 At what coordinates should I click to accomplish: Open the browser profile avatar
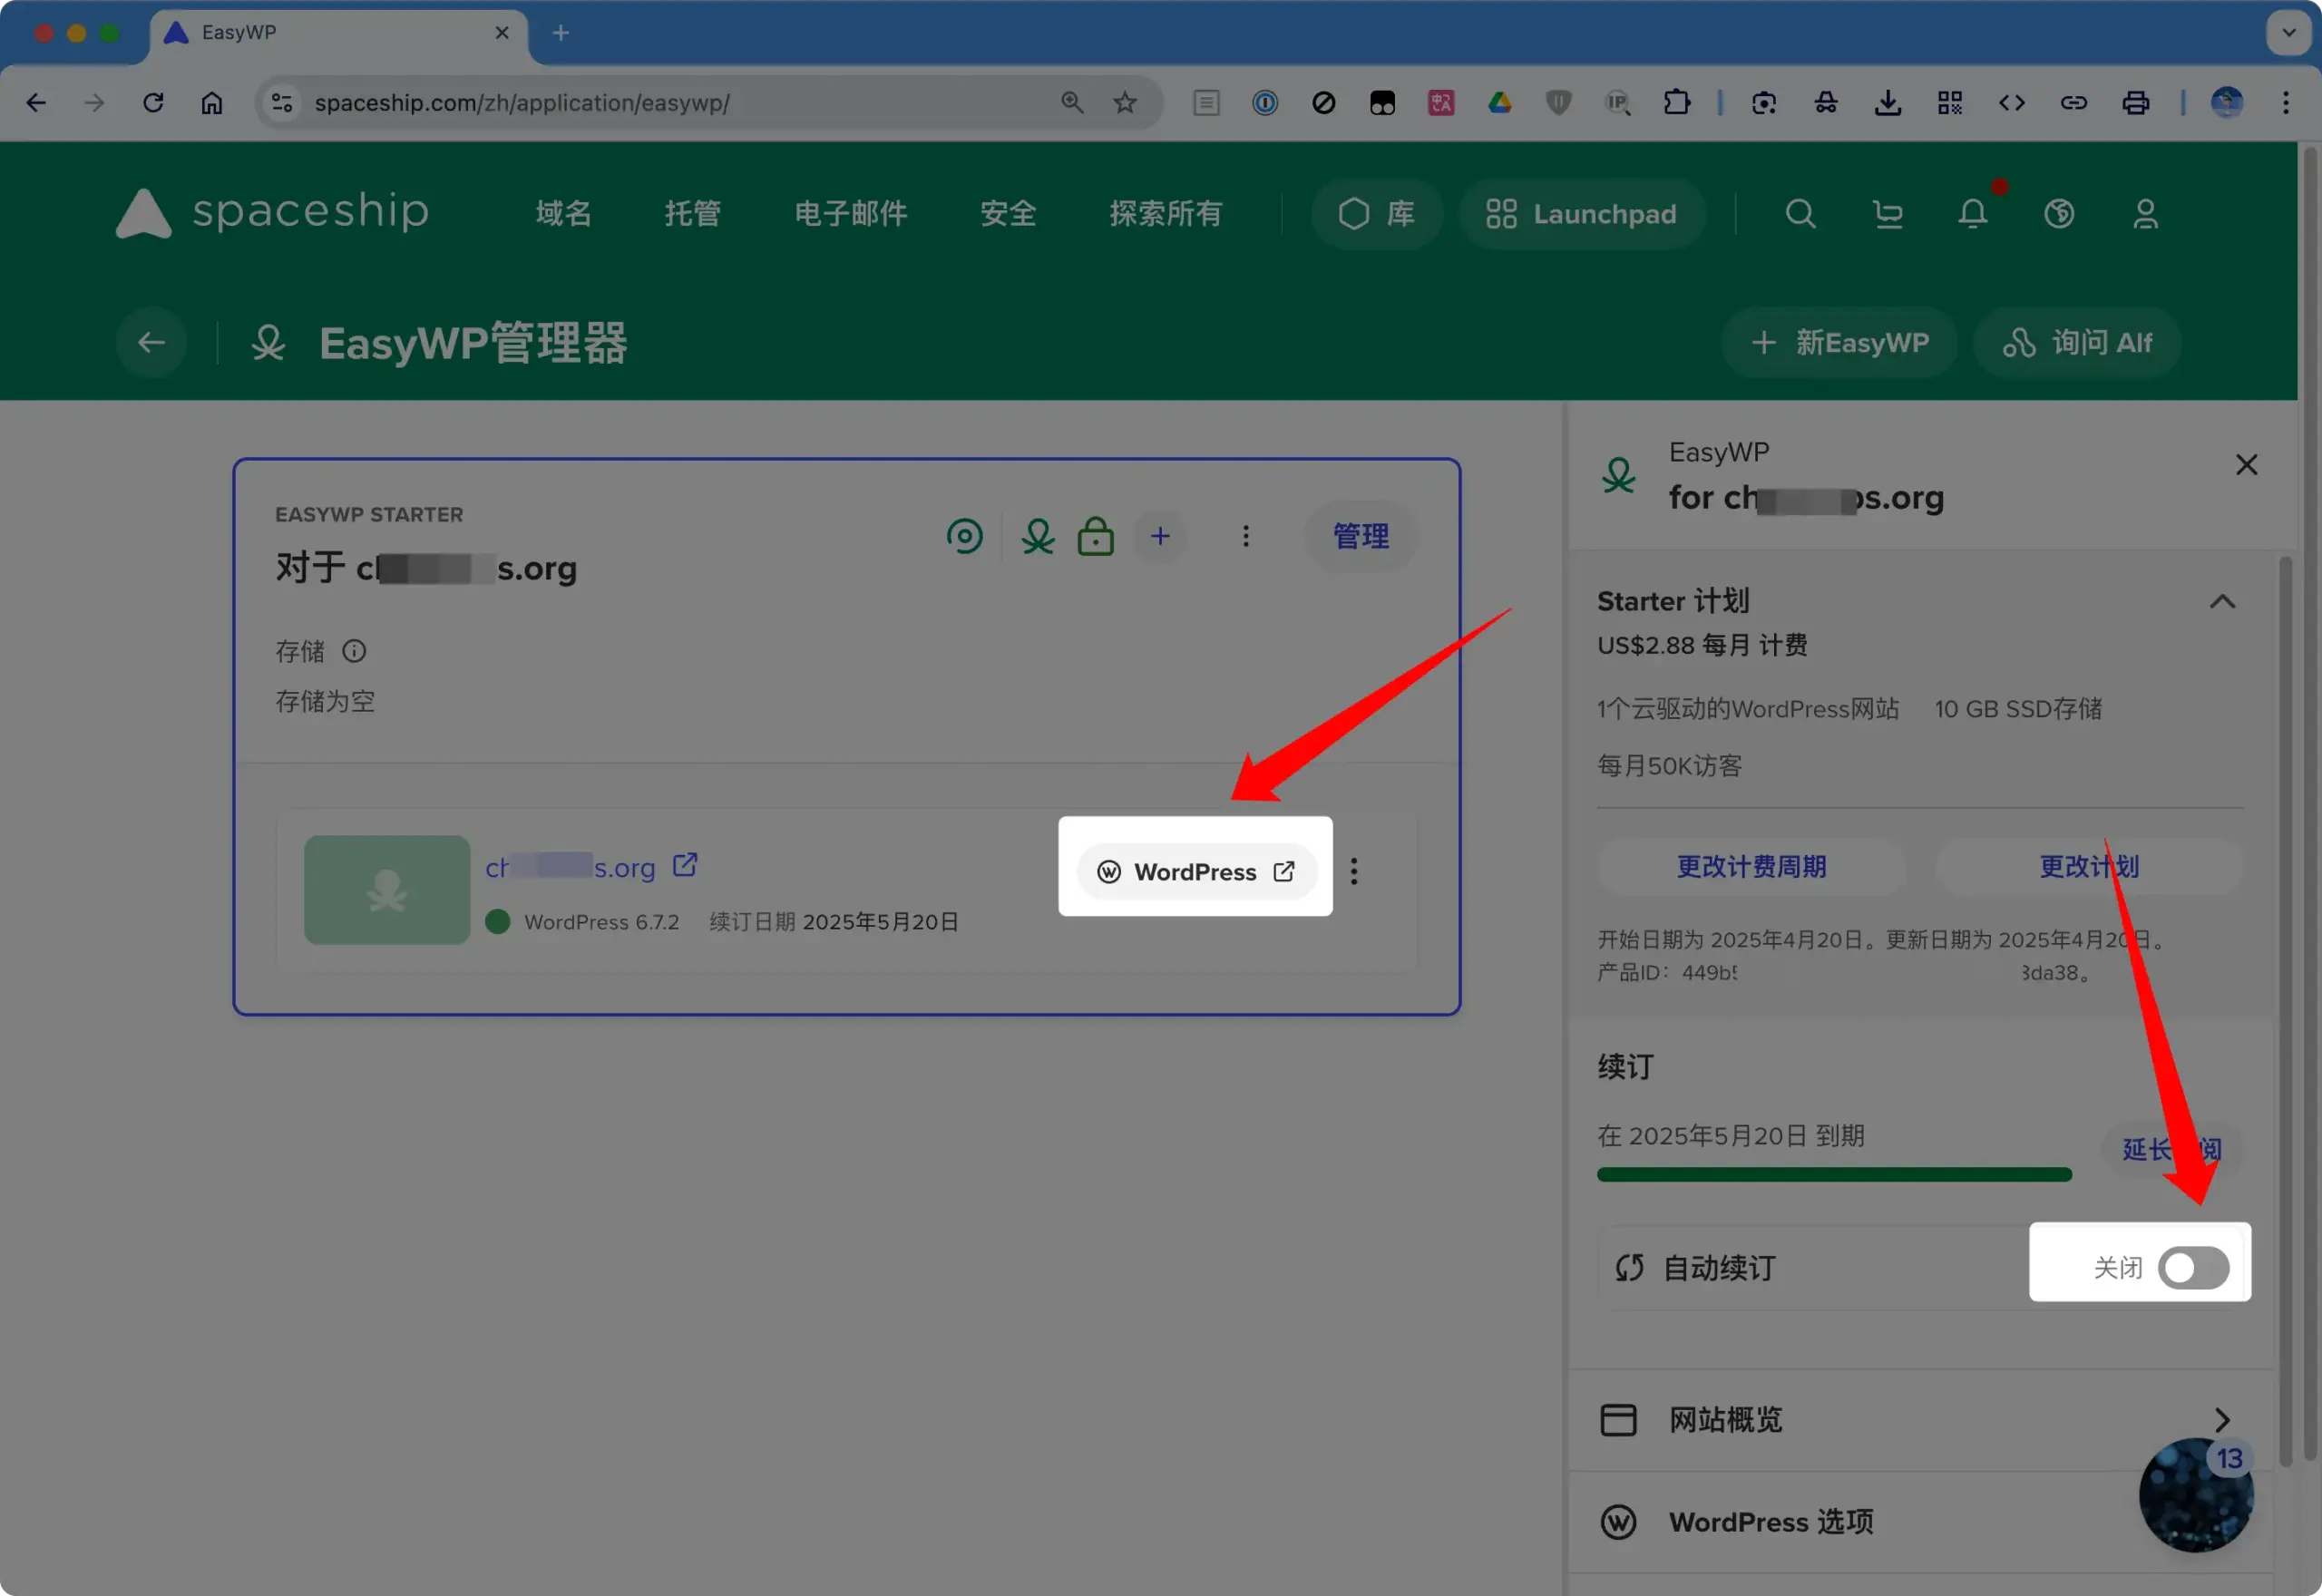coord(2226,102)
